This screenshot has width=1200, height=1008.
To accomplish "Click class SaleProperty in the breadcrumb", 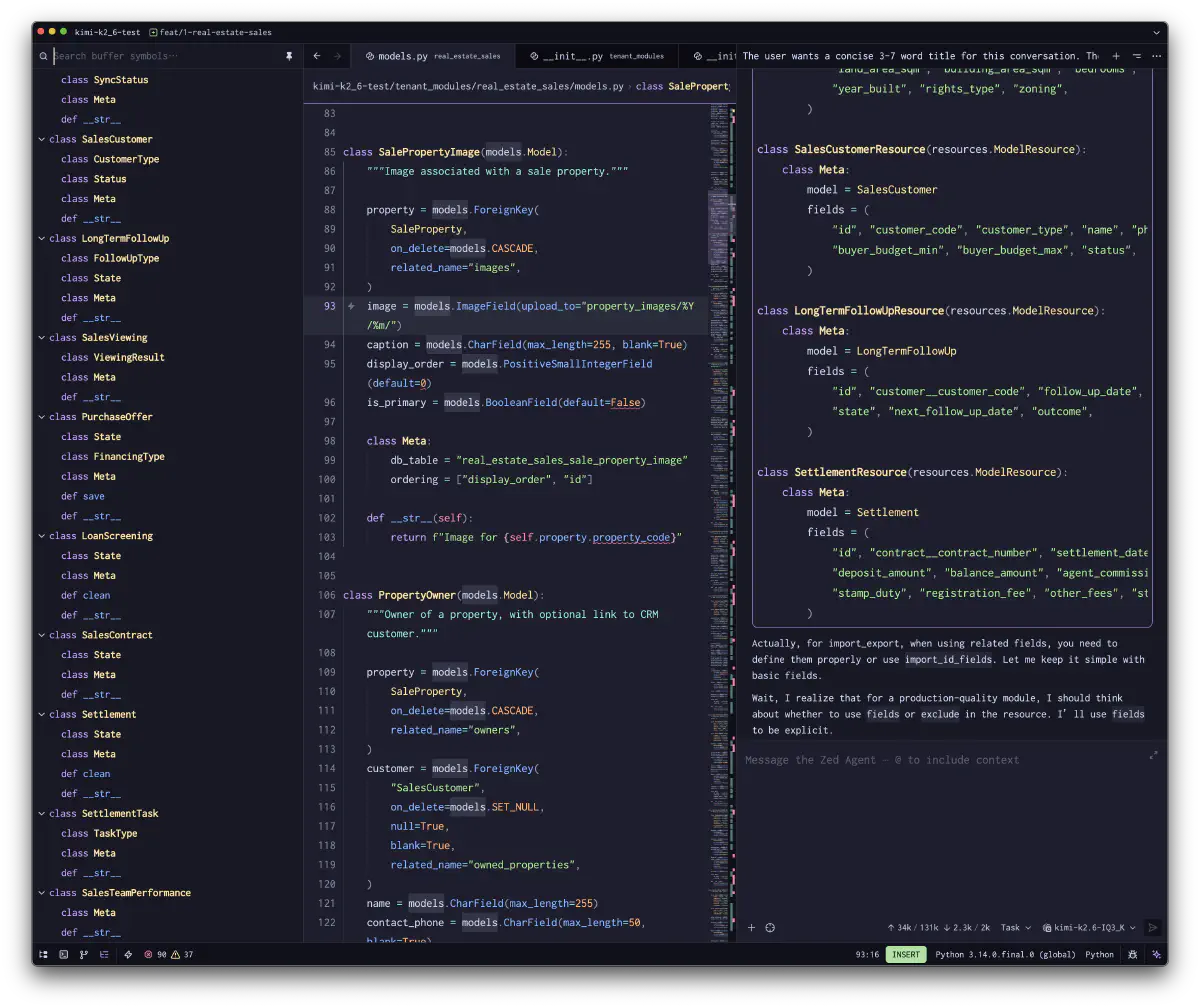I will (682, 86).
